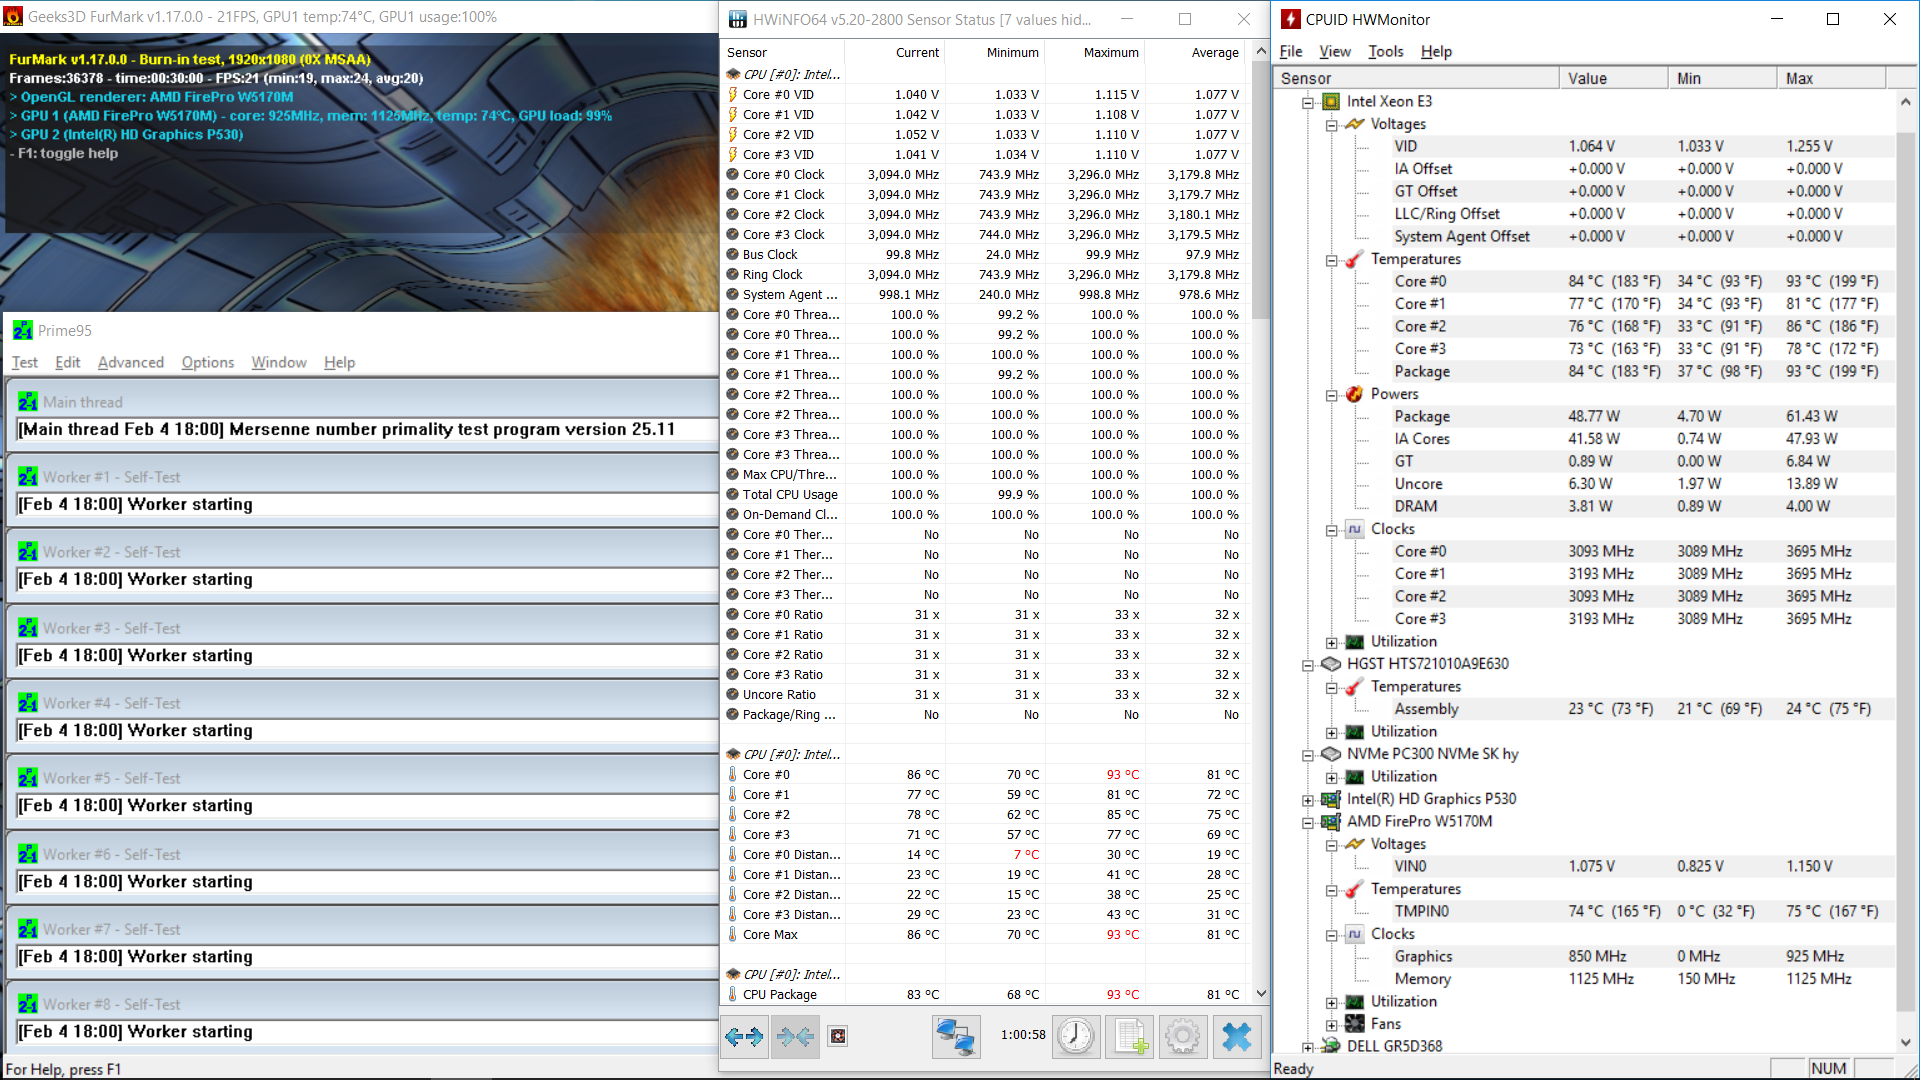Click the Max column header in HWMonitor
The width and height of the screenshot is (1920, 1080).
click(1832, 78)
